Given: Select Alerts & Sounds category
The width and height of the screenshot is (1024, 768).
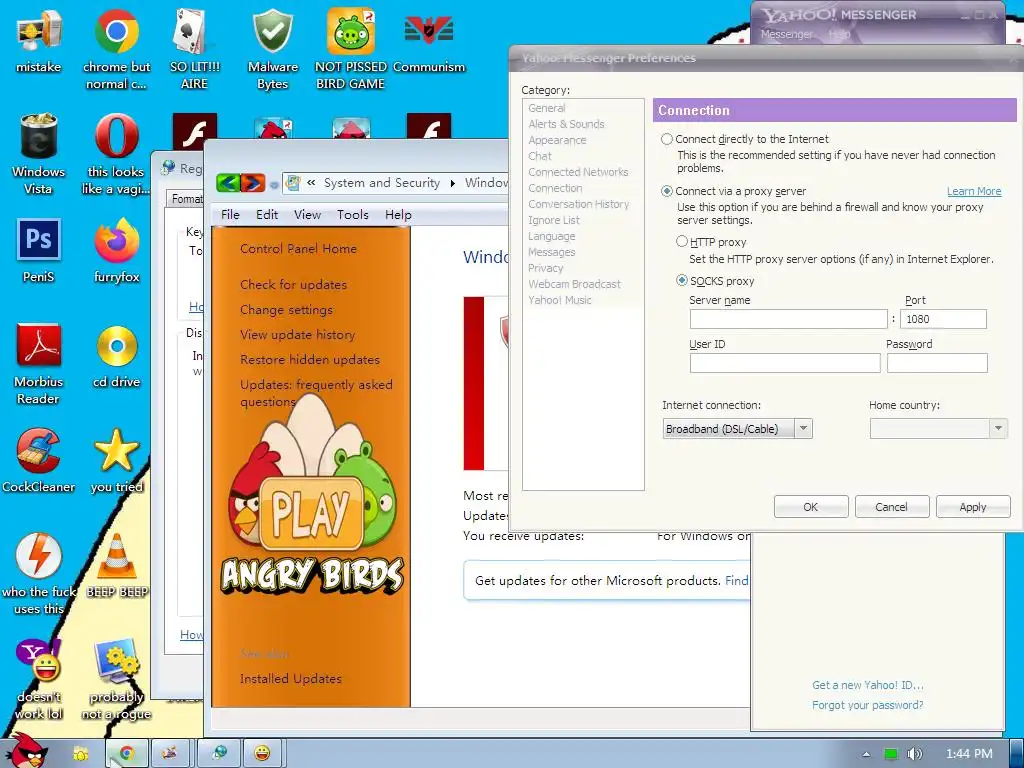Looking at the screenshot, I should pyautogui.click(x=566, y=124).
